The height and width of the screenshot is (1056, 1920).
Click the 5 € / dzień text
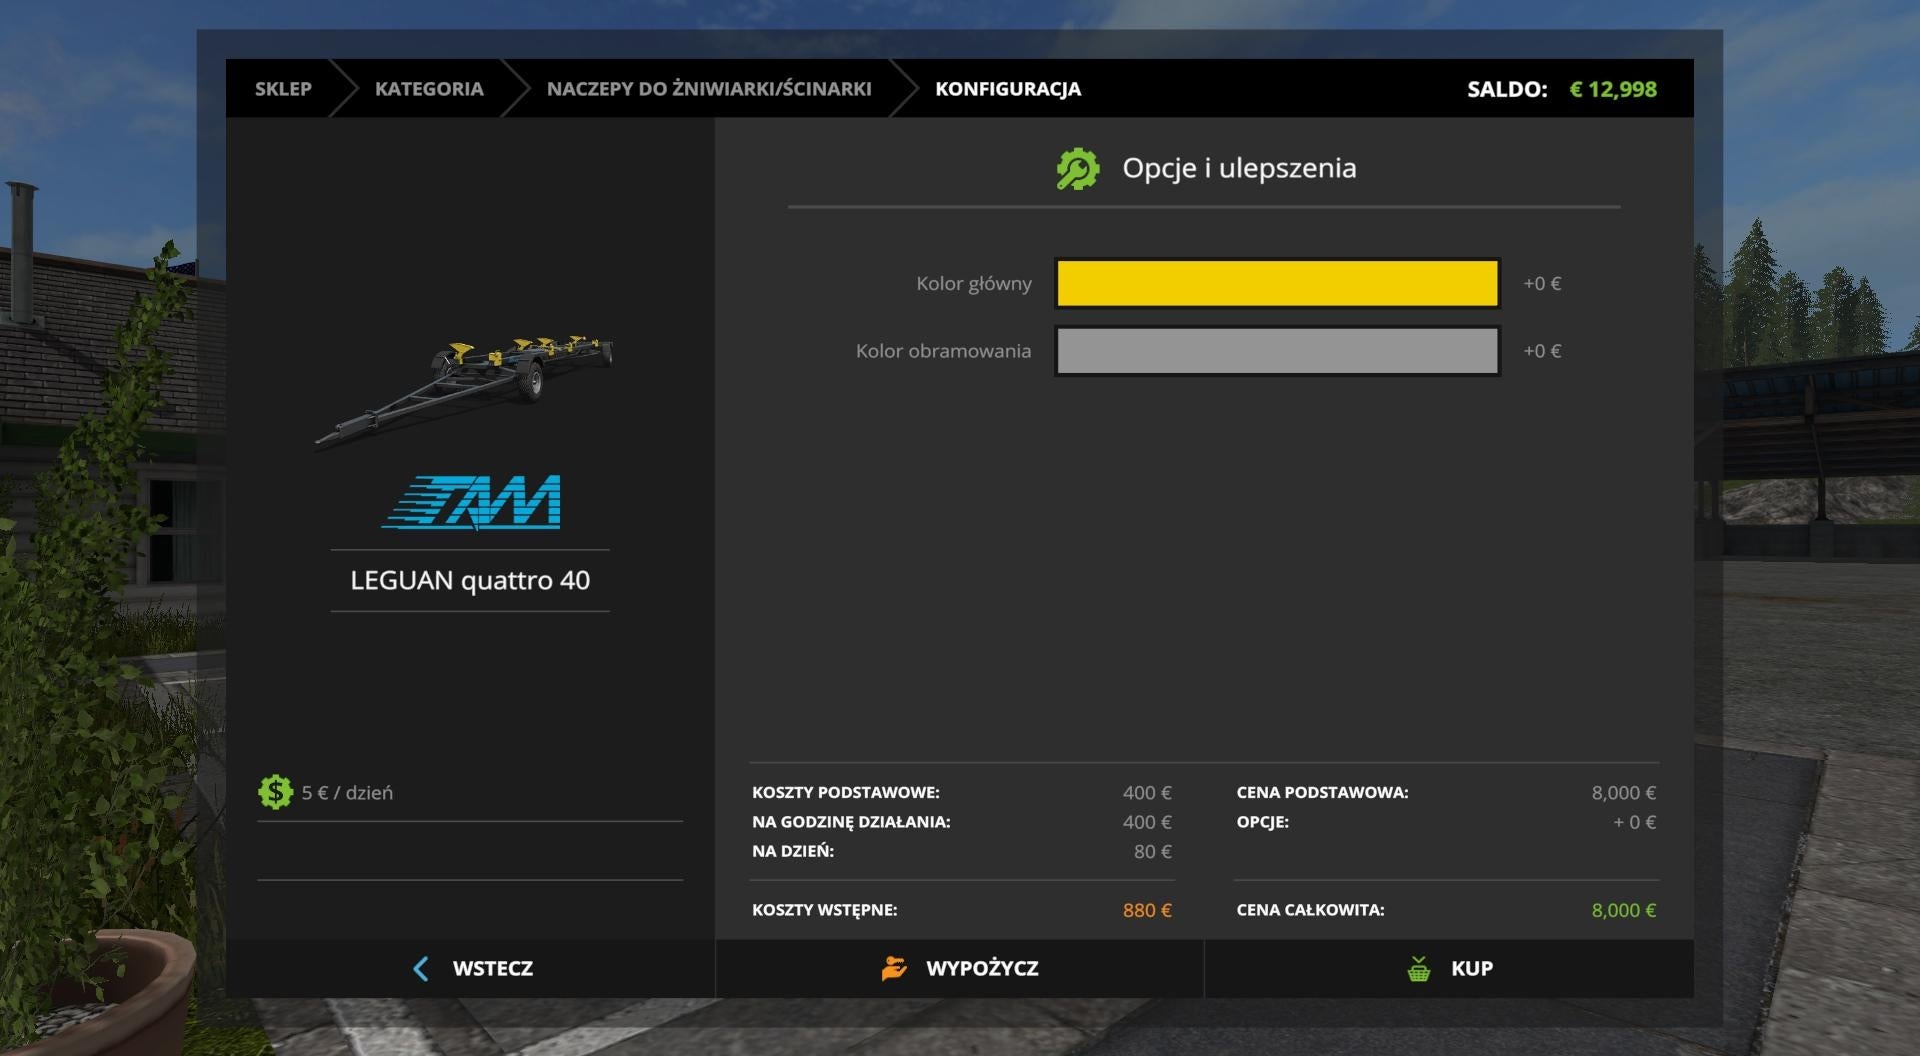coord(347,793)
